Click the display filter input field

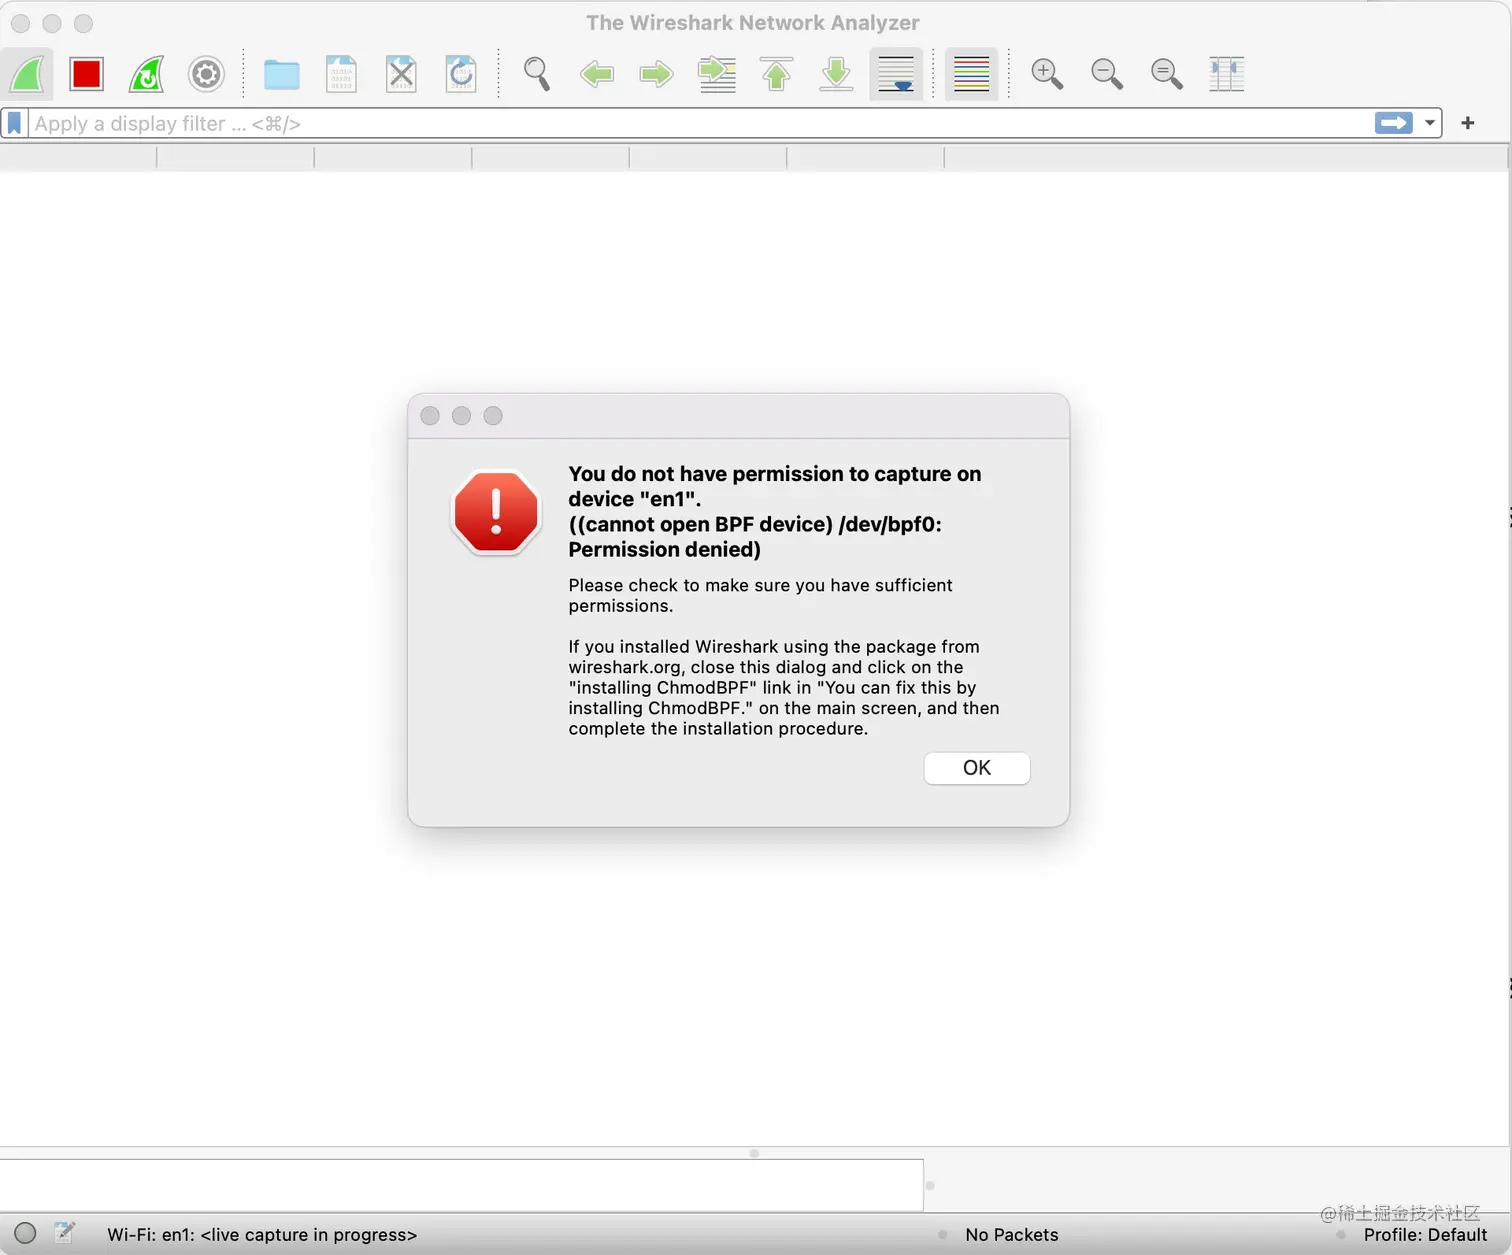(x=700, y=123)
